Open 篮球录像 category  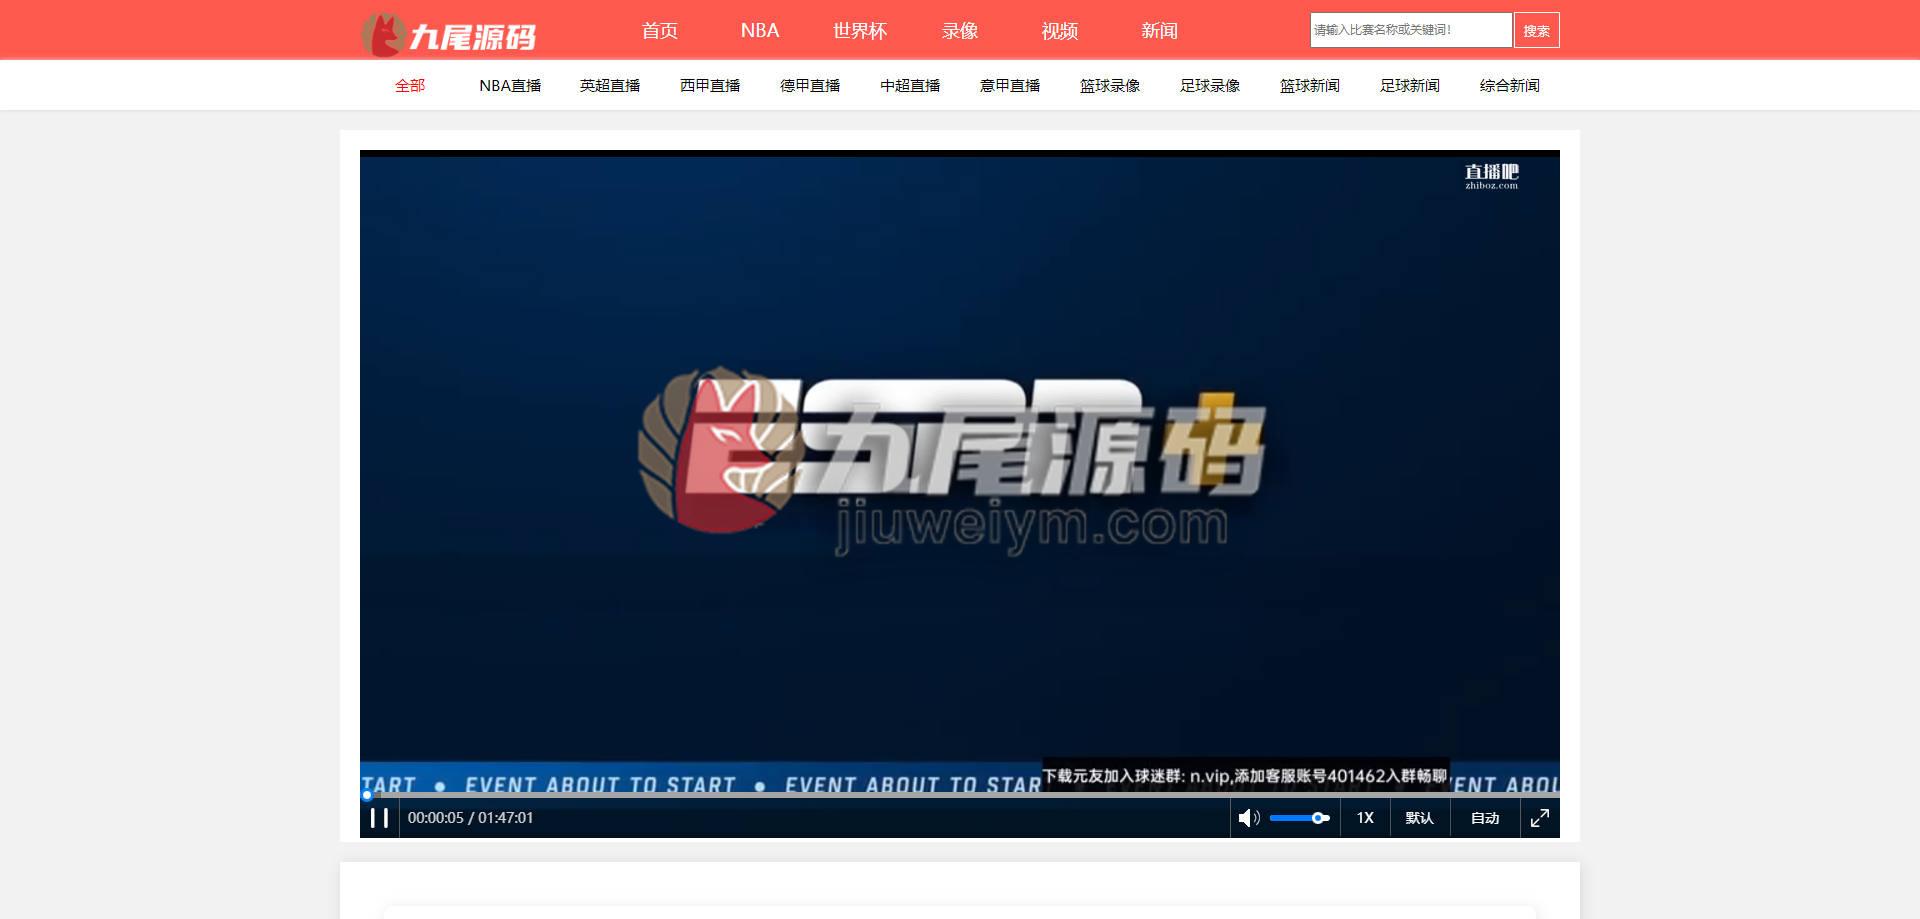(x=1110, y=86)
